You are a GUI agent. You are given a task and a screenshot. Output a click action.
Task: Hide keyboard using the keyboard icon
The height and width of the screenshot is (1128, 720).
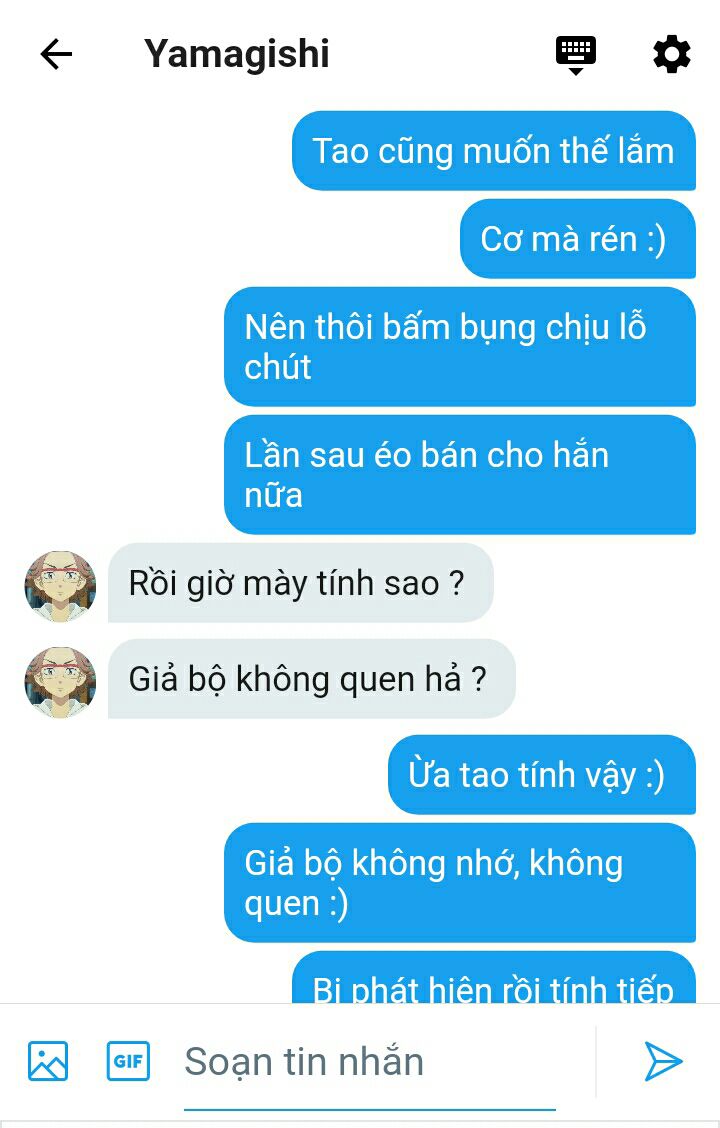click(576, 55)
